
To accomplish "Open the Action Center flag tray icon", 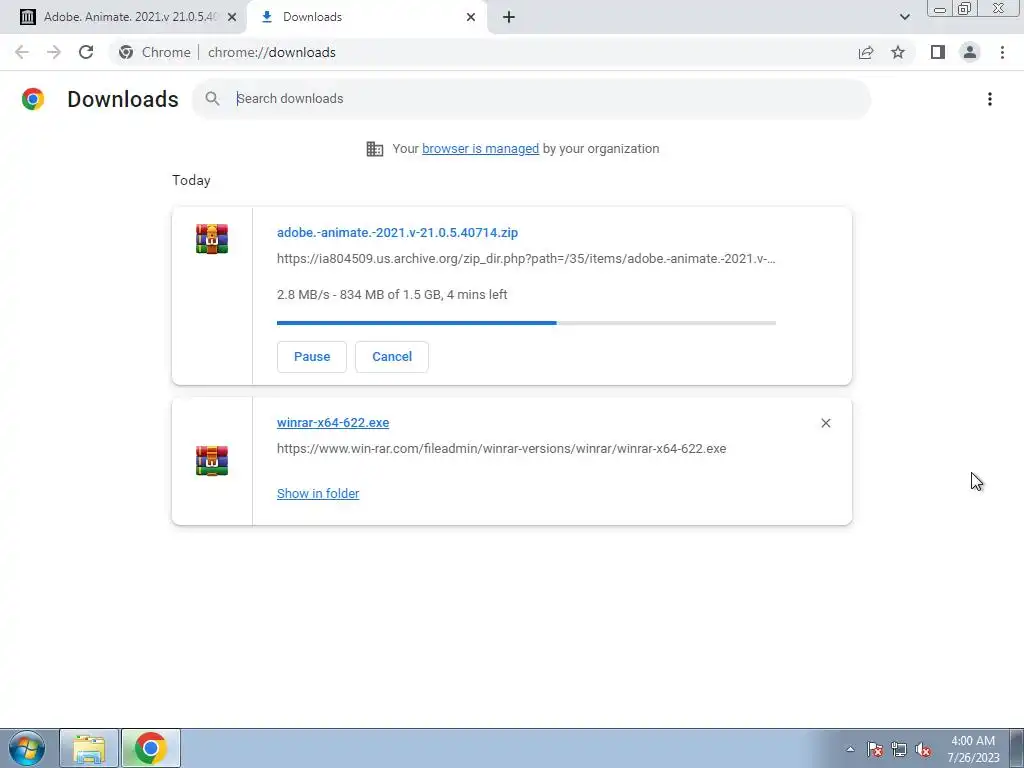I will pyautogui.click(x=875, y=749).
